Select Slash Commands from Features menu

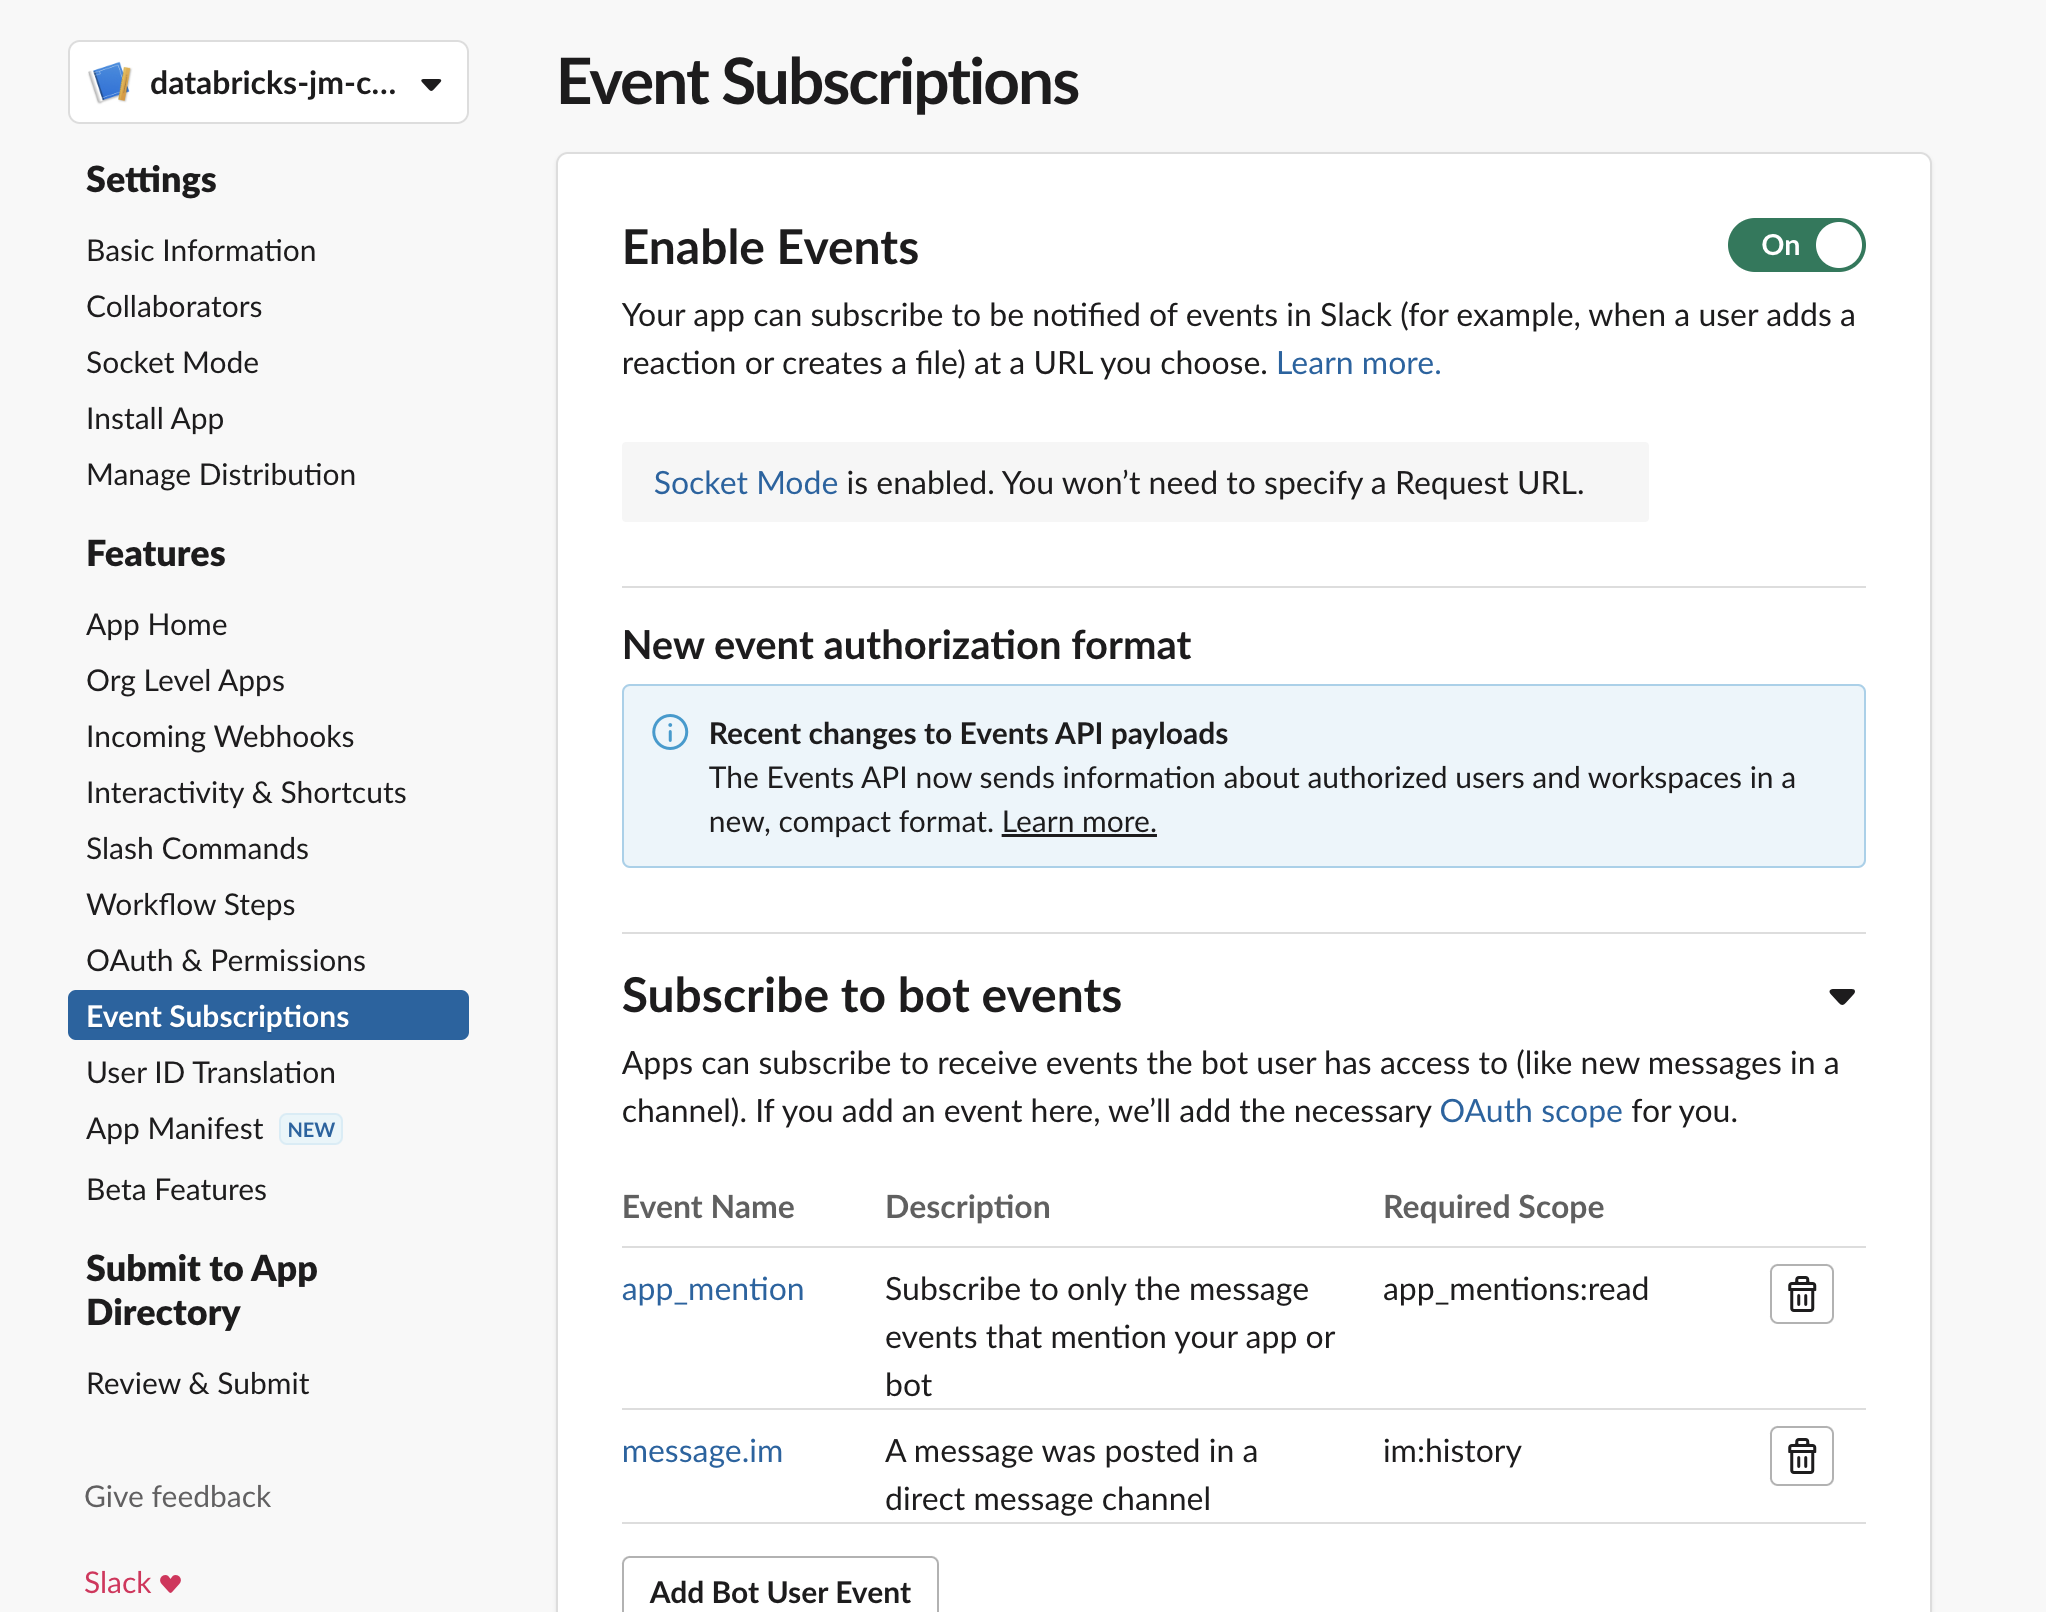(197, 848)
